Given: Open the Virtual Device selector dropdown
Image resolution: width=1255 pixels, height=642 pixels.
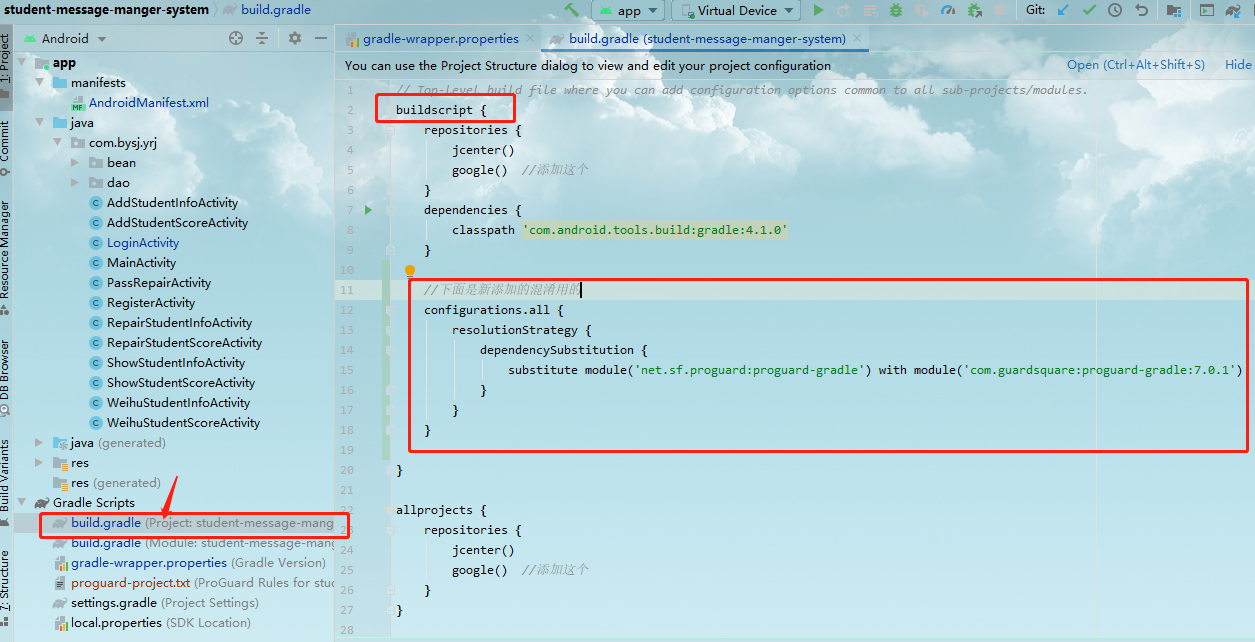Looking at the screenshot, I should (735, 10).
